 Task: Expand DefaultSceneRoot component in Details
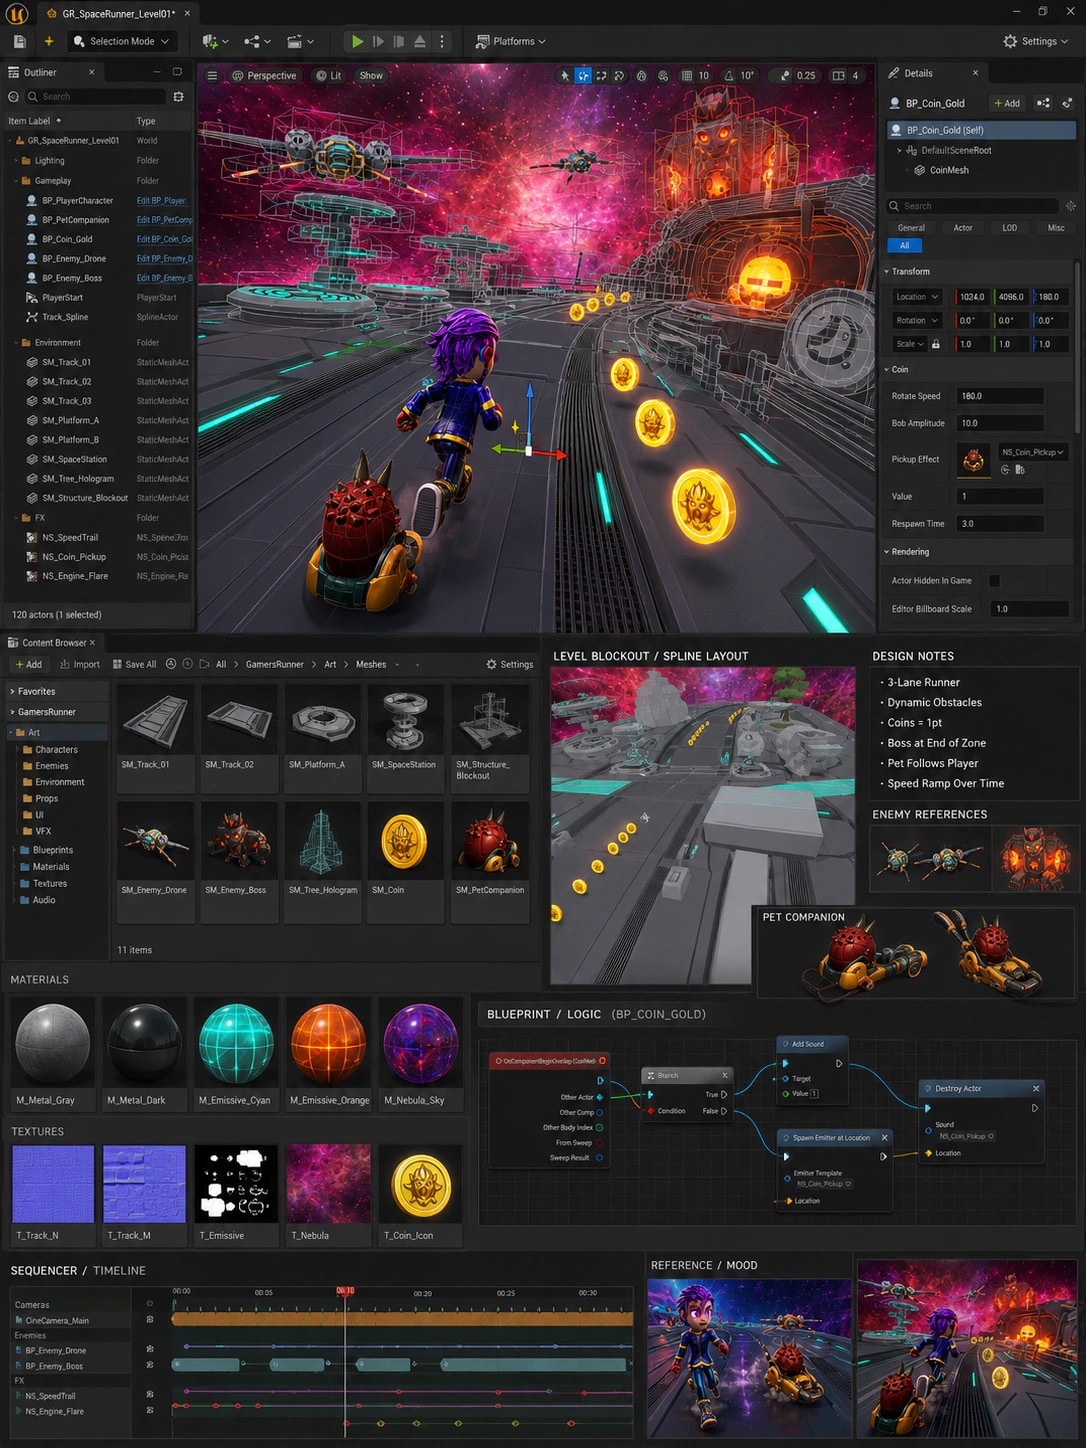[899, 151]
